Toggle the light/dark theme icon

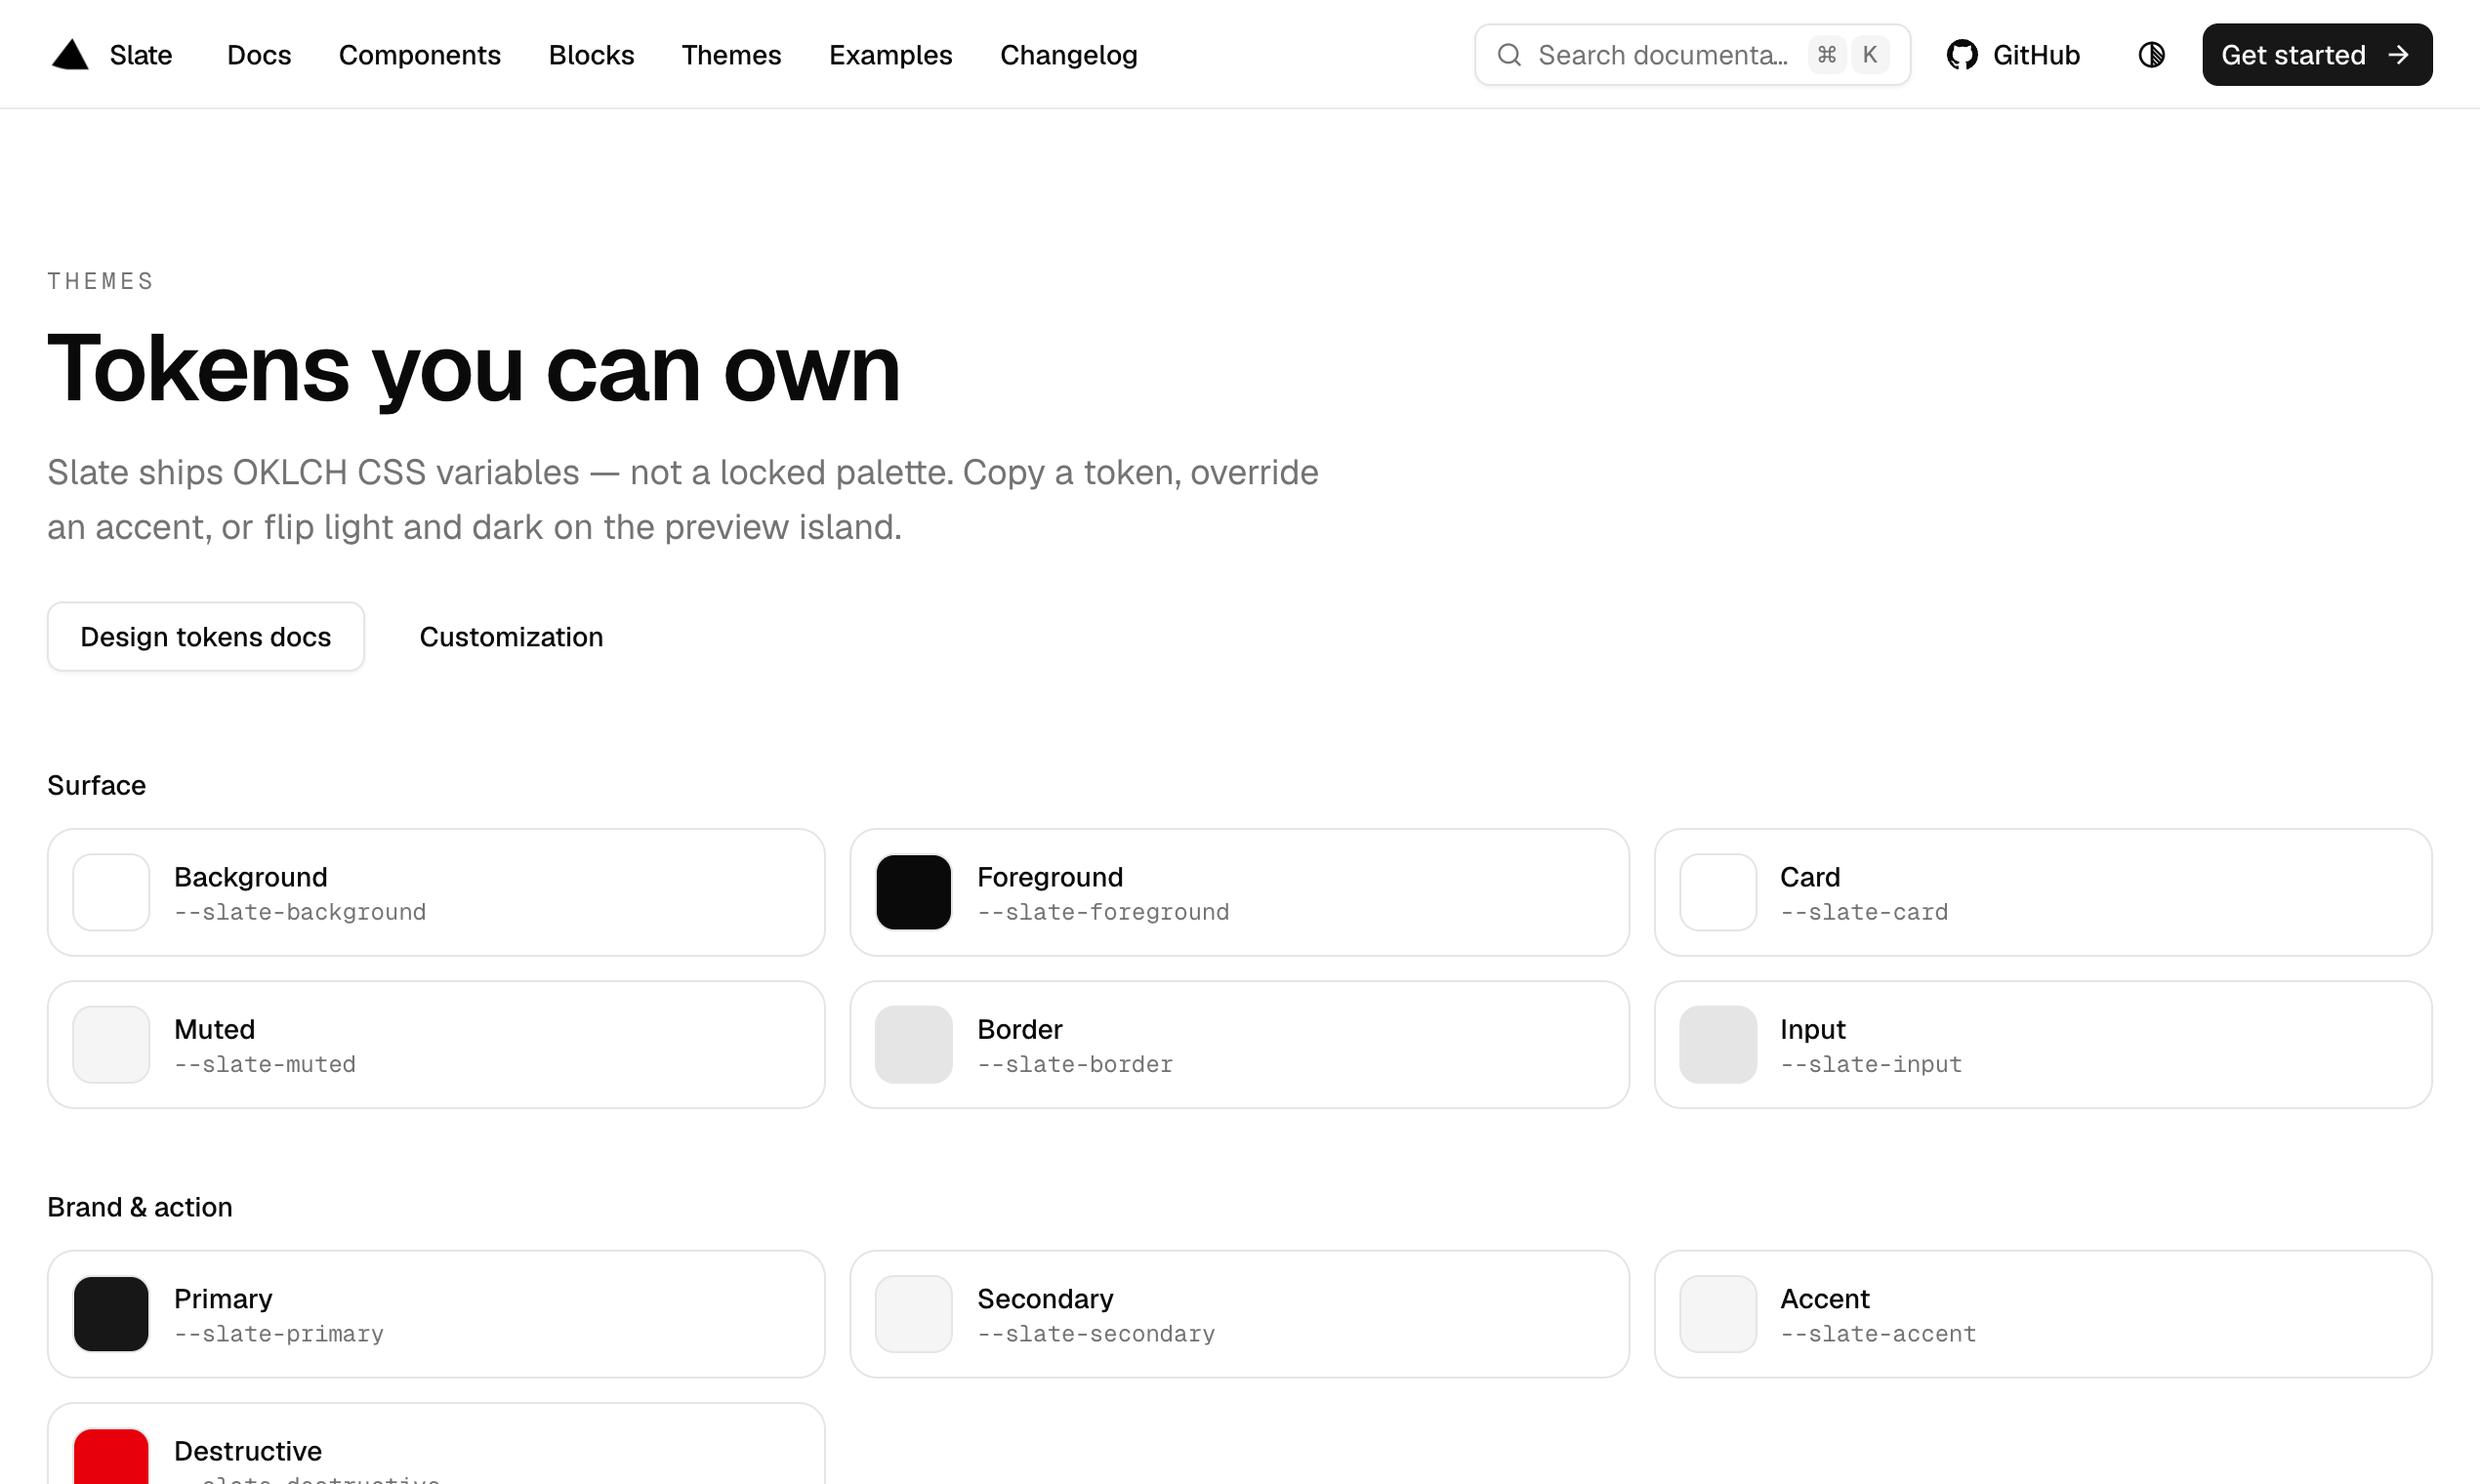click(2152, 55)
